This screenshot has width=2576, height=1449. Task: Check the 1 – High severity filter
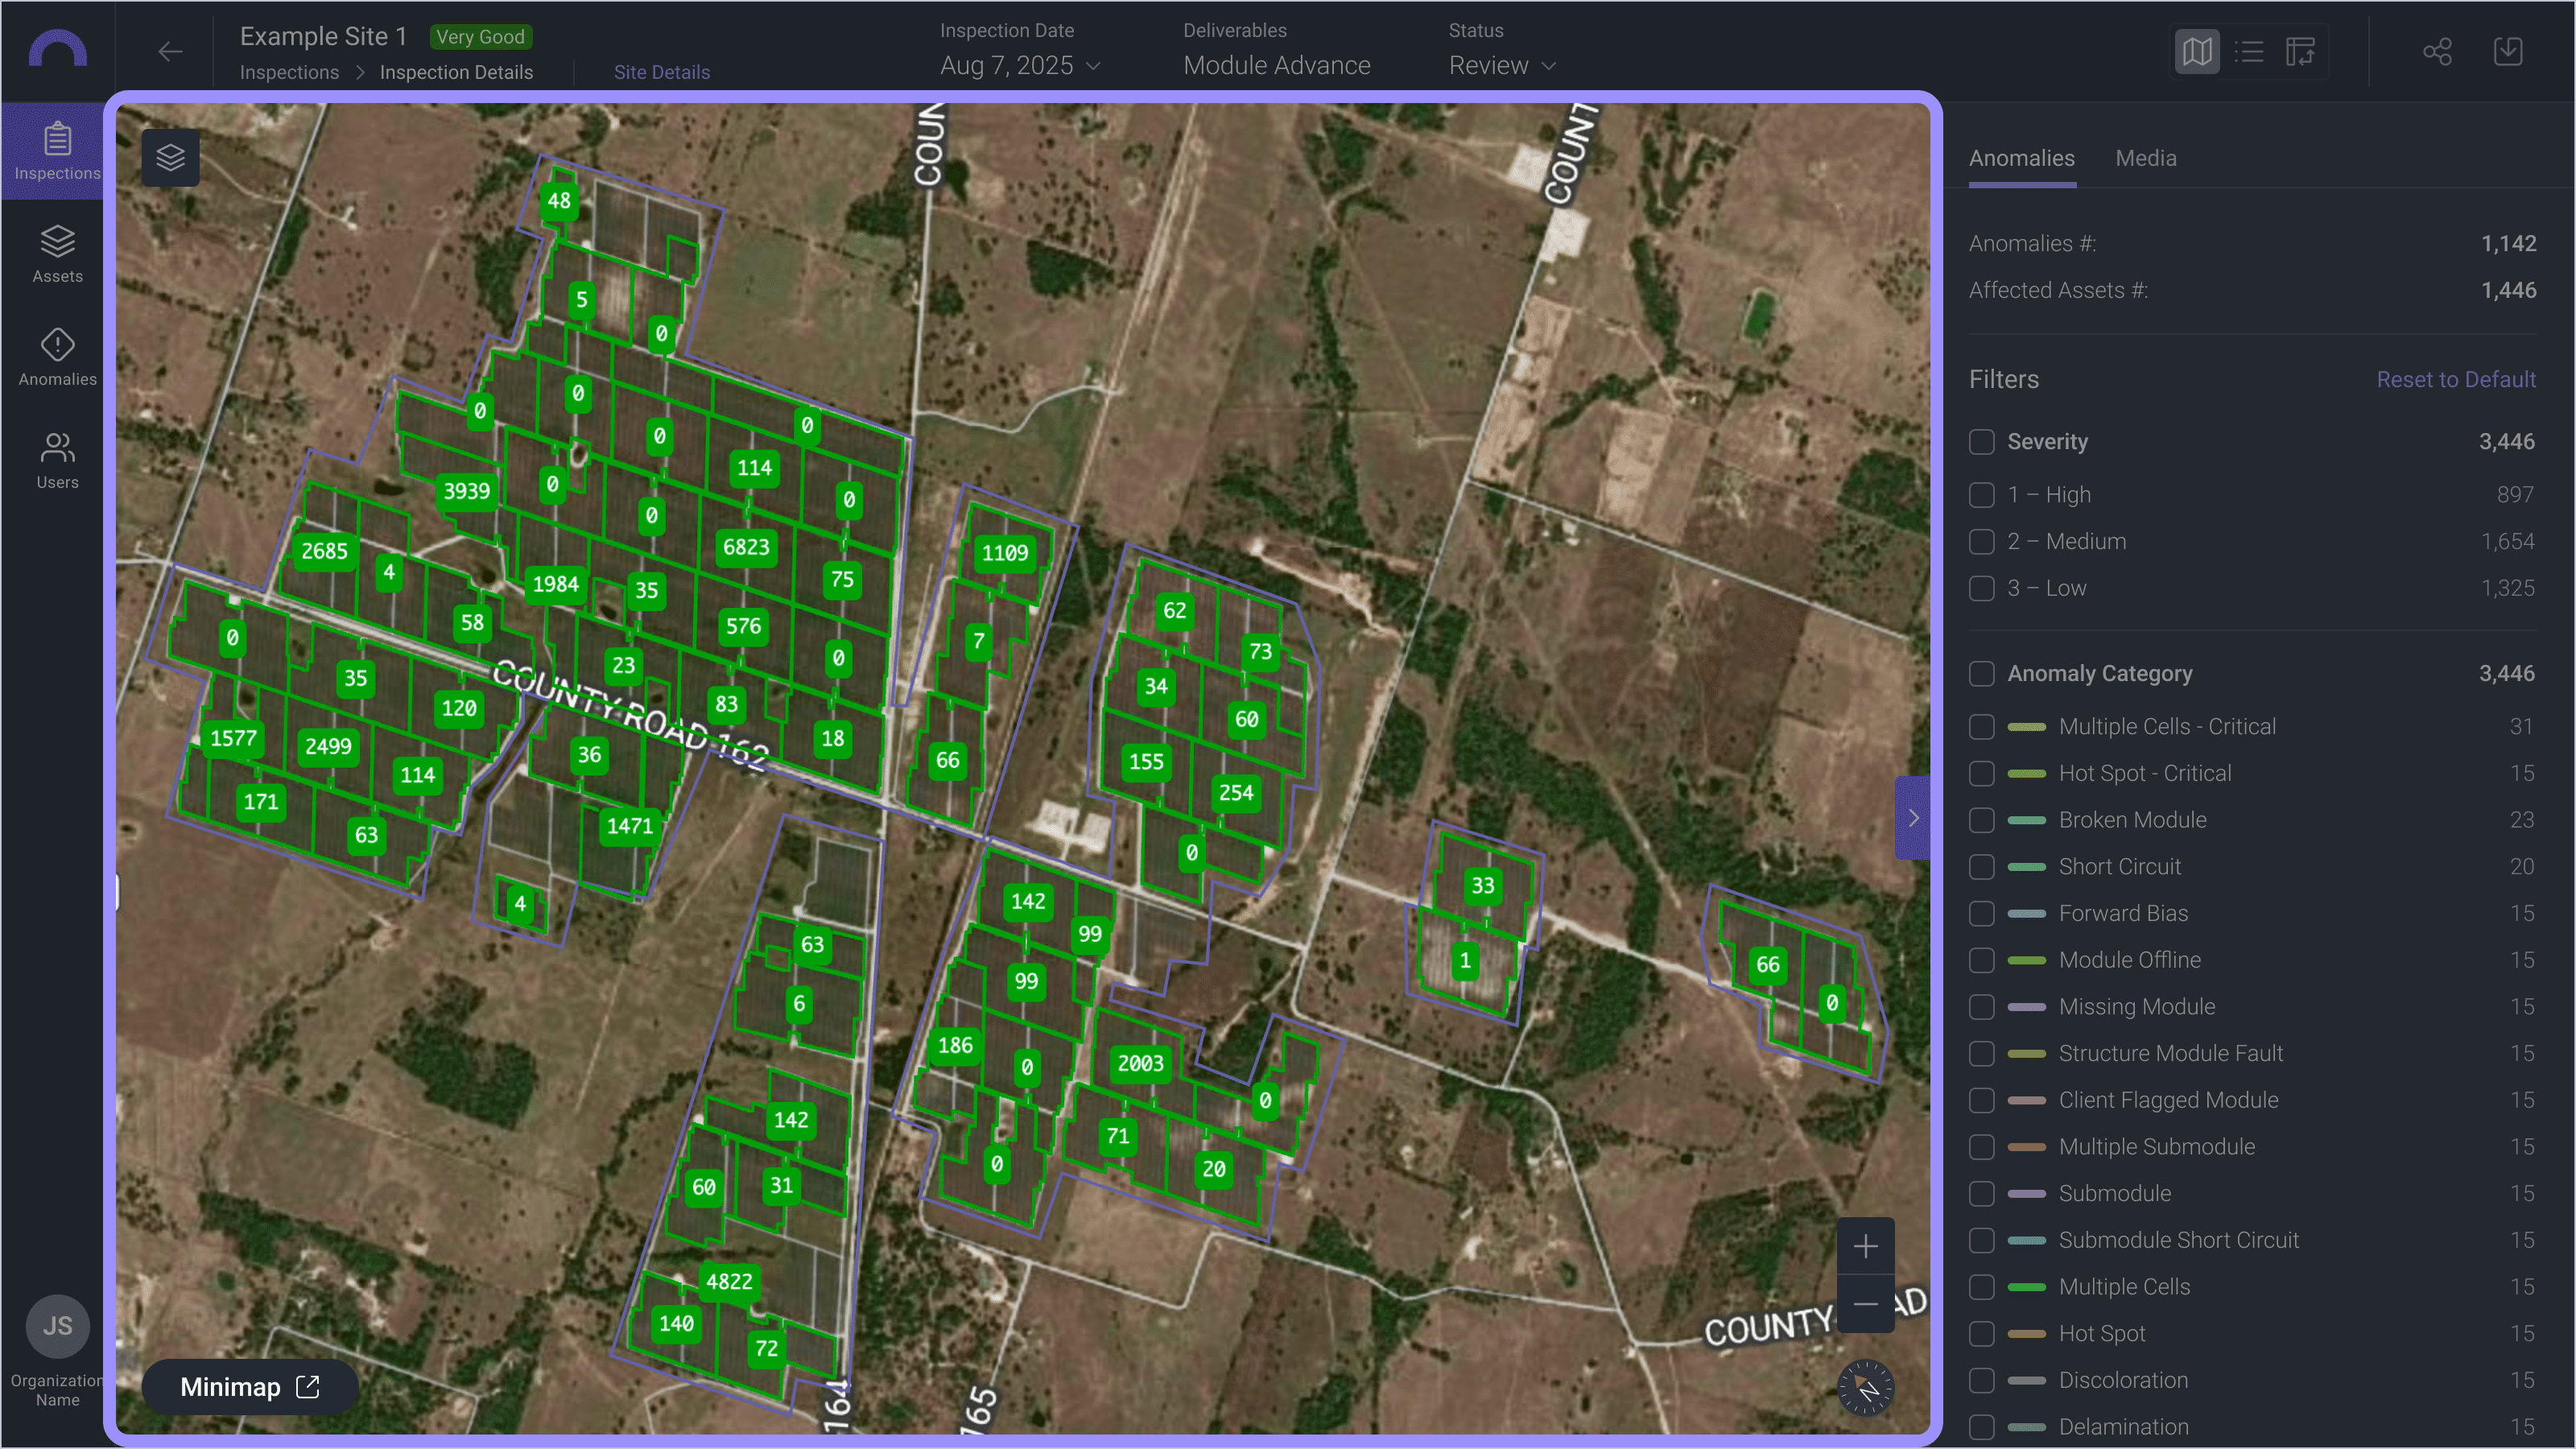[x=1981, y=495]
